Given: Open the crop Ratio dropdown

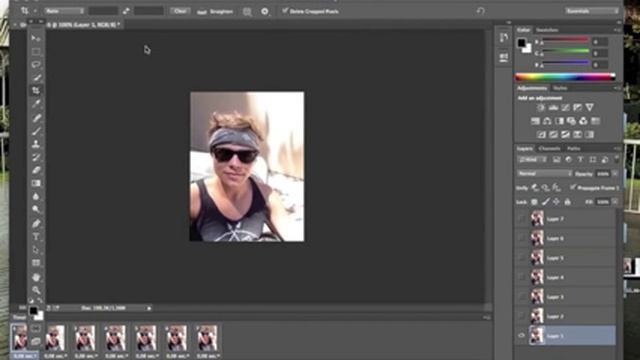Looking at the screenshot, I should pos(64,11).
